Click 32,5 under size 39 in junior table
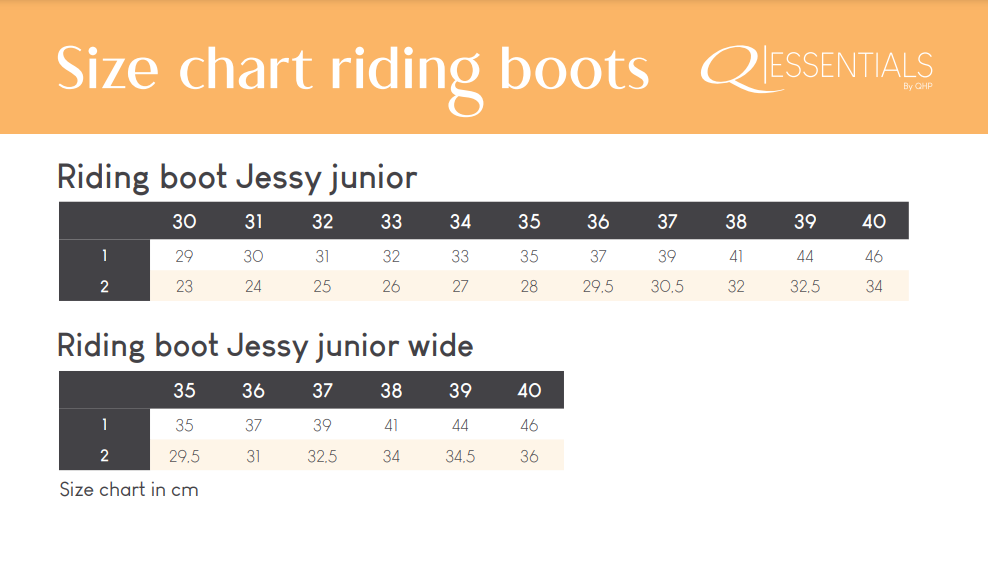The height and width of the screenshot is (562, 988). click(805, 286)
